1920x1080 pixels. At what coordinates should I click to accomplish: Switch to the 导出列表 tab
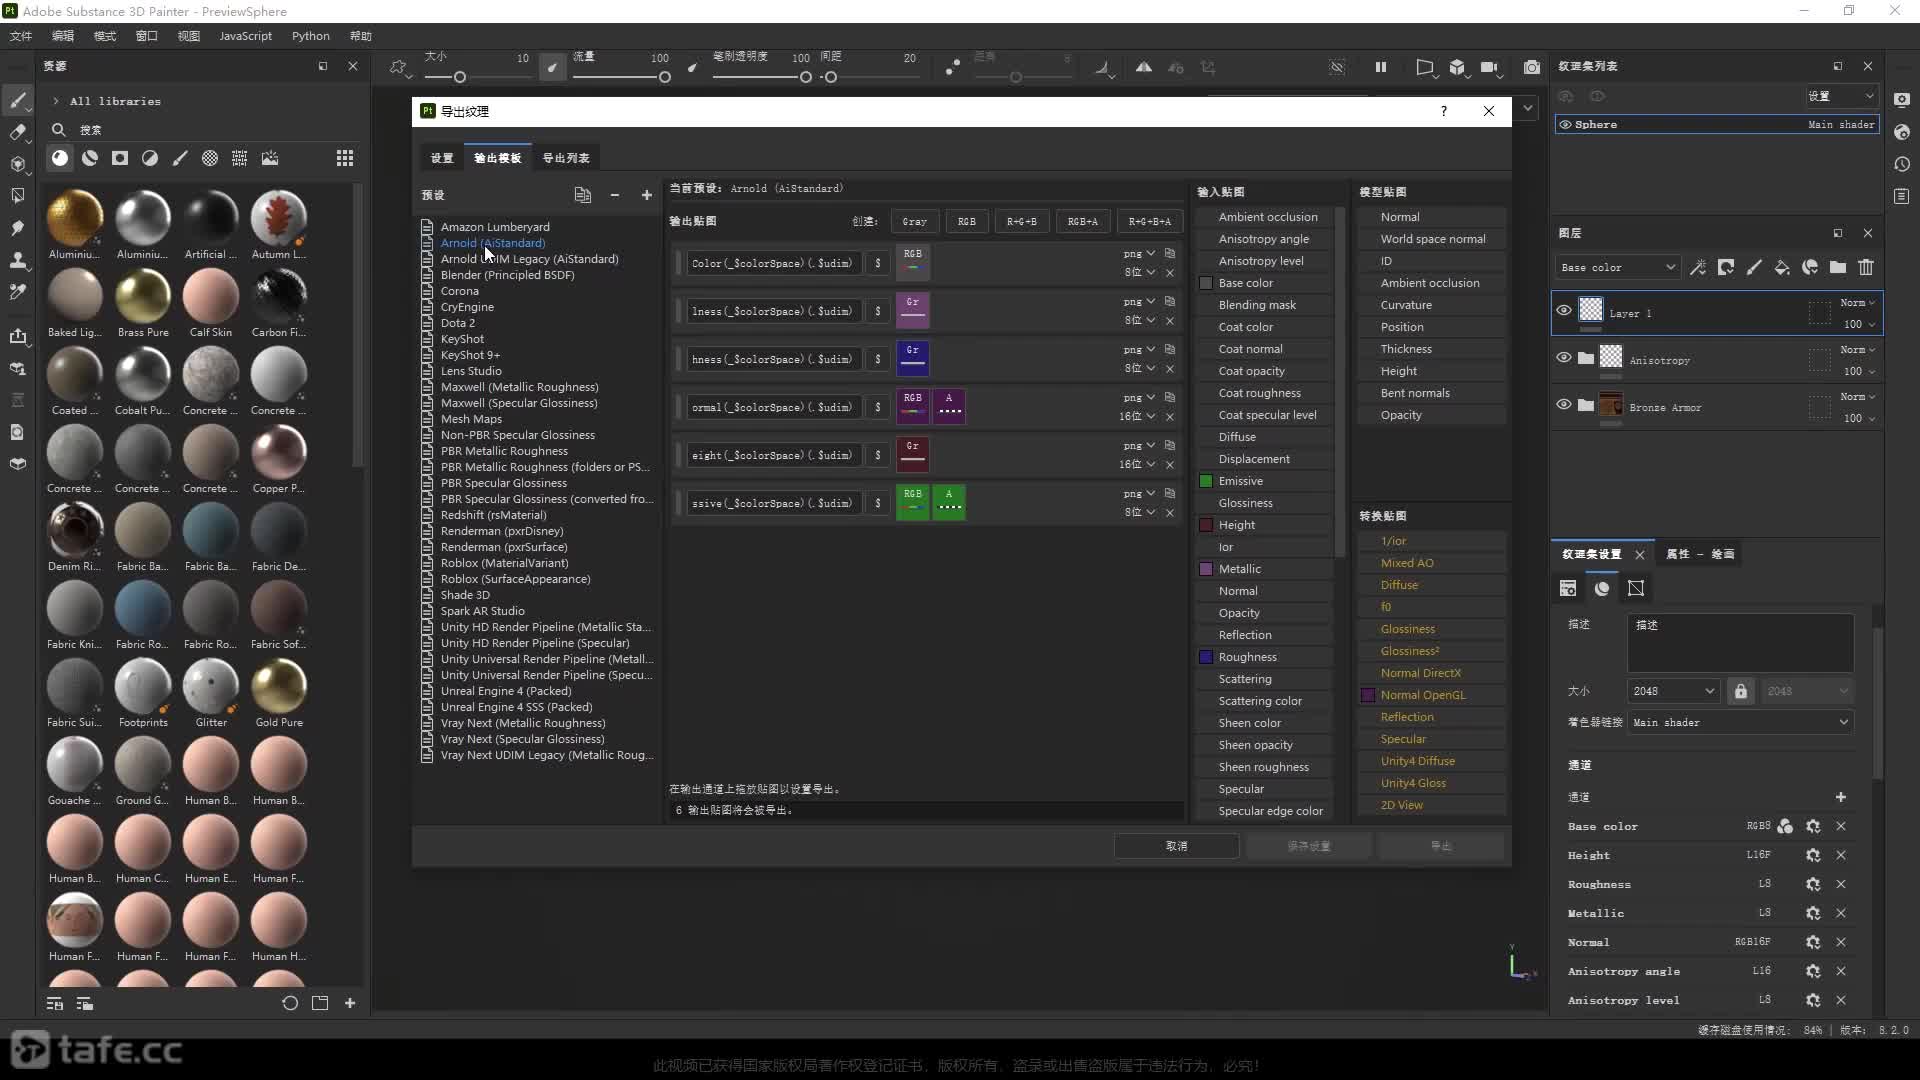pyautogui.click(x=566, y=158)
